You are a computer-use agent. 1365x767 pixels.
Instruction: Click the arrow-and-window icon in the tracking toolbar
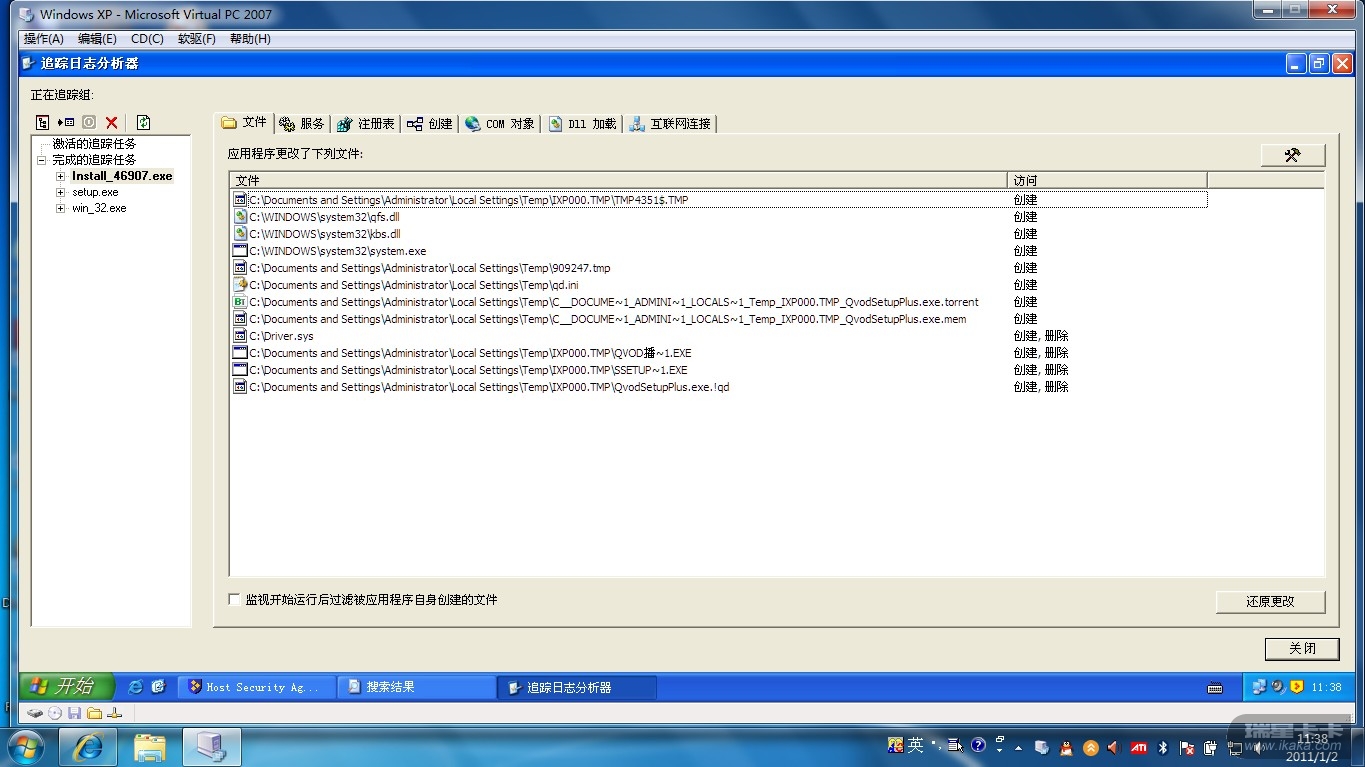click(x=66, y=122)
